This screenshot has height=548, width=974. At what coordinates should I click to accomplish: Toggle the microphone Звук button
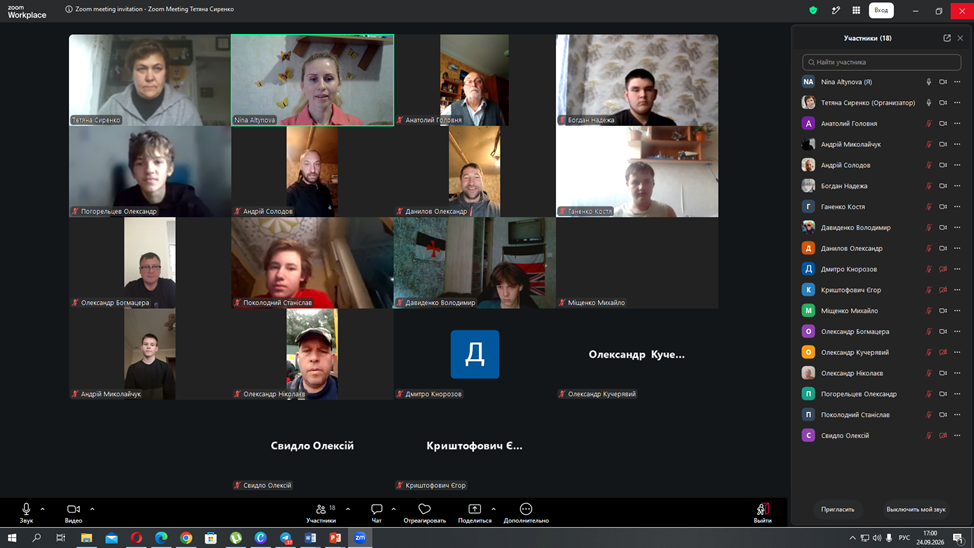(26, 513)
